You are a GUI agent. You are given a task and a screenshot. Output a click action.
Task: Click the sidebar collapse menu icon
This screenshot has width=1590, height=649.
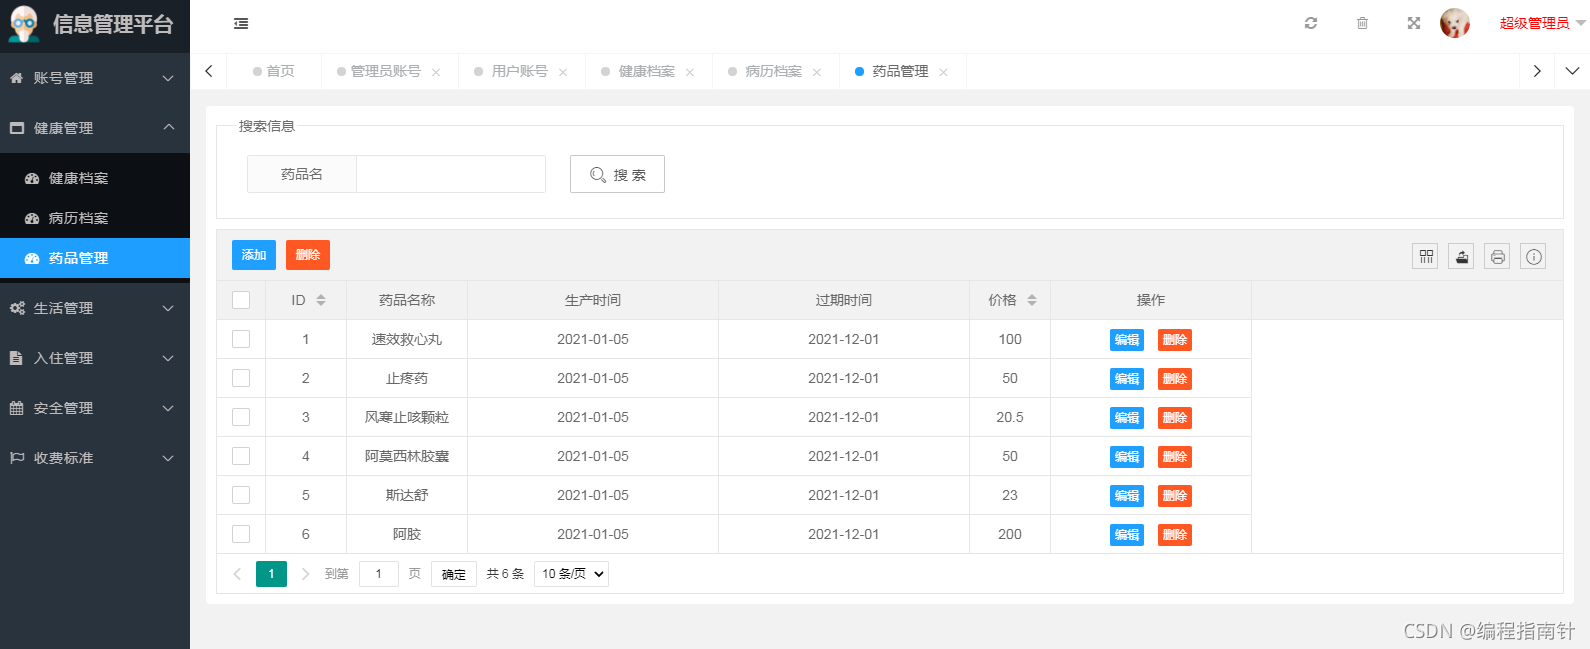tap(241, 23)
